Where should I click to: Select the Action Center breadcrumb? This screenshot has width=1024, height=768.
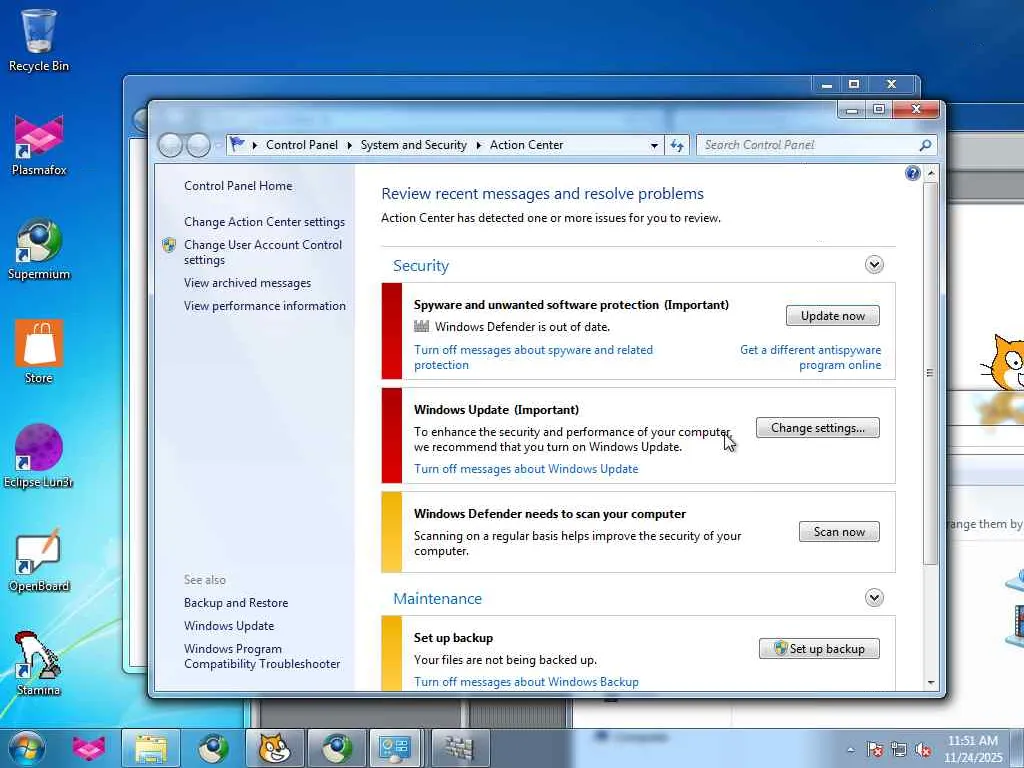[x=526, y=145]
